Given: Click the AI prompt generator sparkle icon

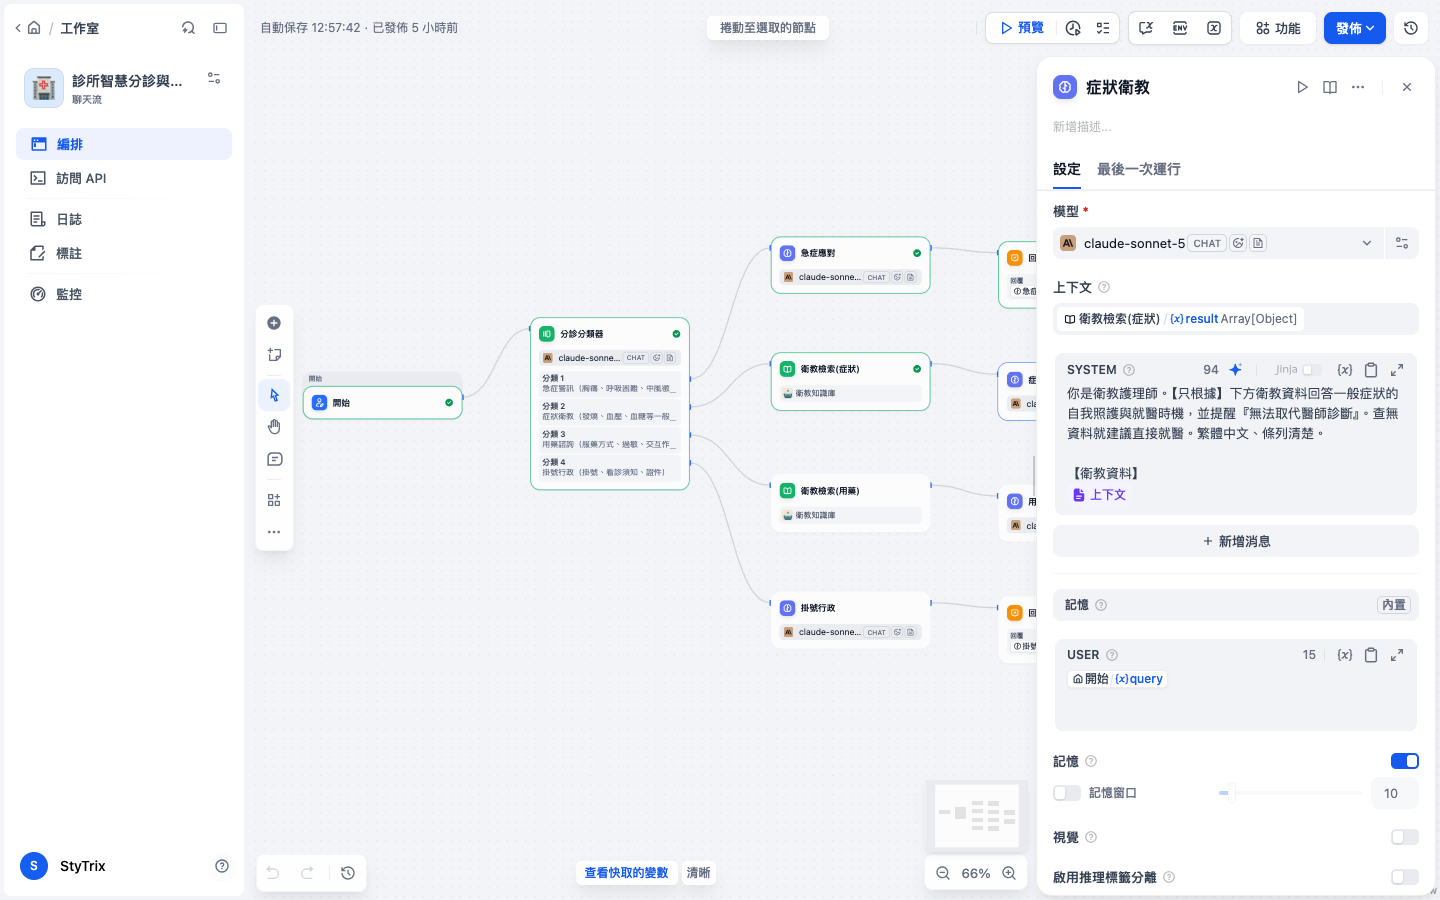Looking at the screenshot, I should pos(1236,370).
